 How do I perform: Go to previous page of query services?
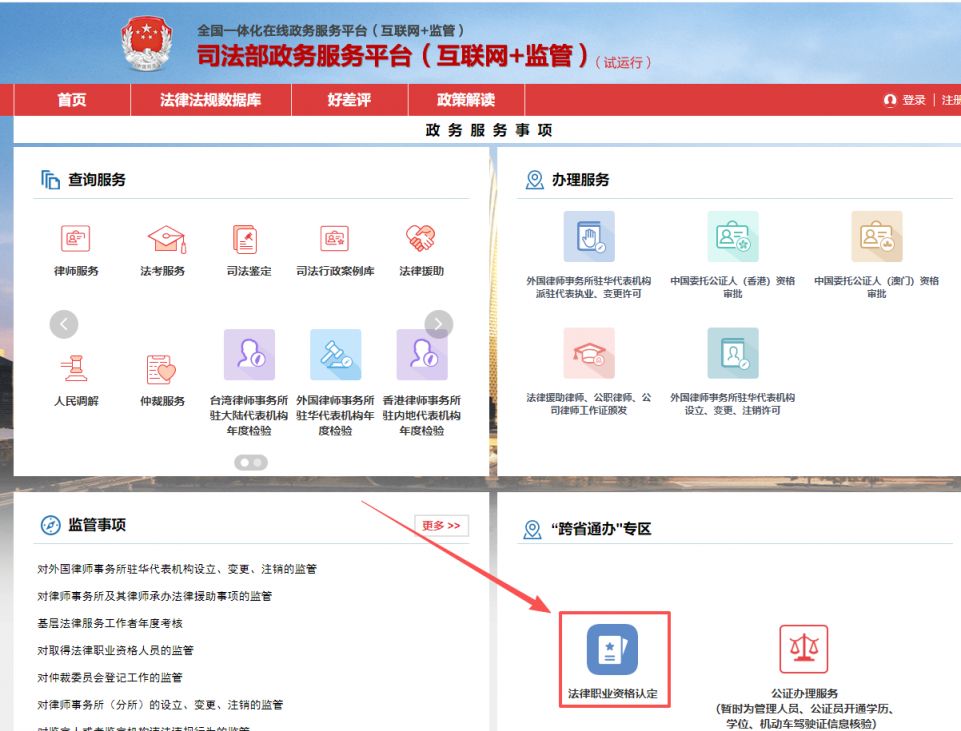click(64, 324)
